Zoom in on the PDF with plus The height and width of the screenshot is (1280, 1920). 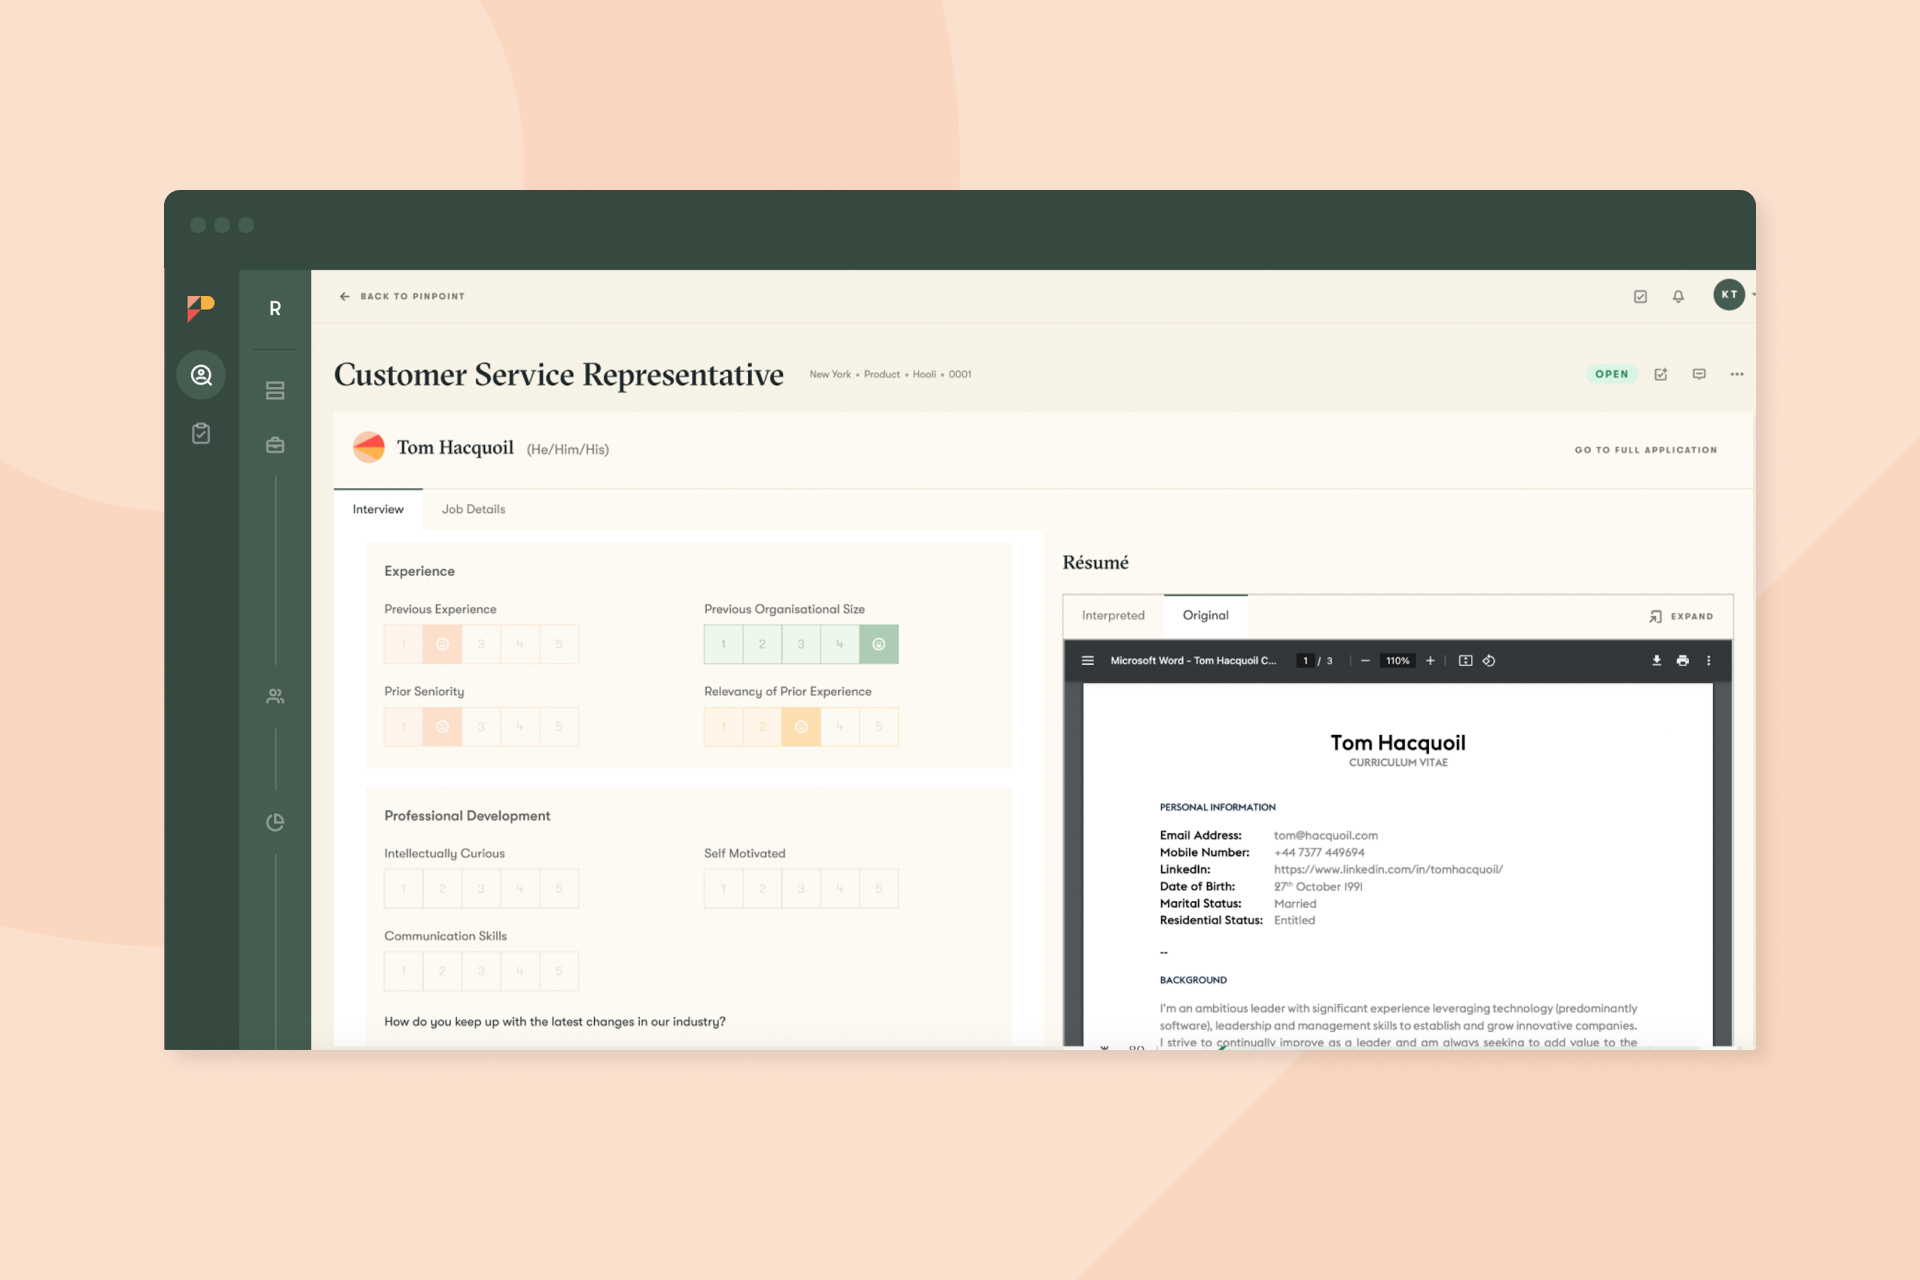1430,661
